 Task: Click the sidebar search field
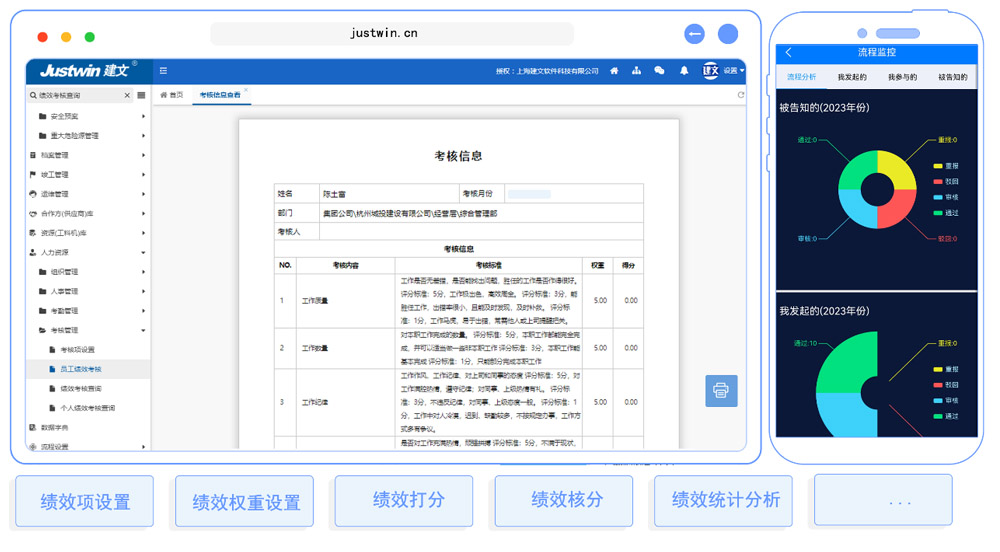click(x=80, y=95)
